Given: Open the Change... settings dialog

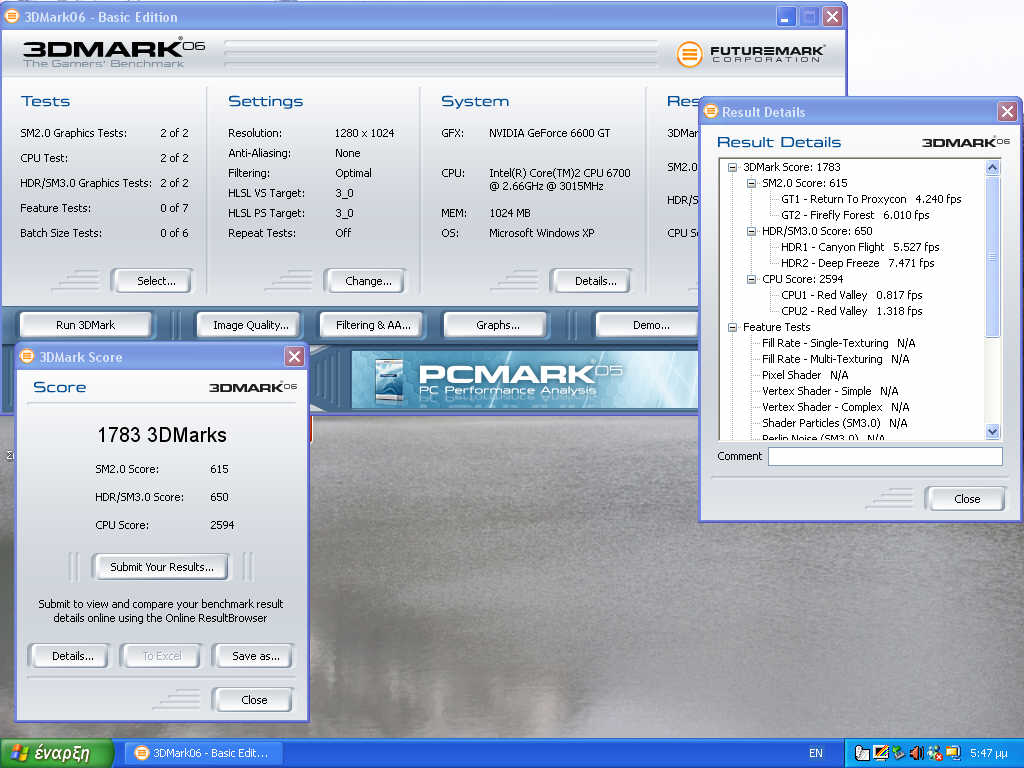Looking at the screenshot, I should coord(365,281).
